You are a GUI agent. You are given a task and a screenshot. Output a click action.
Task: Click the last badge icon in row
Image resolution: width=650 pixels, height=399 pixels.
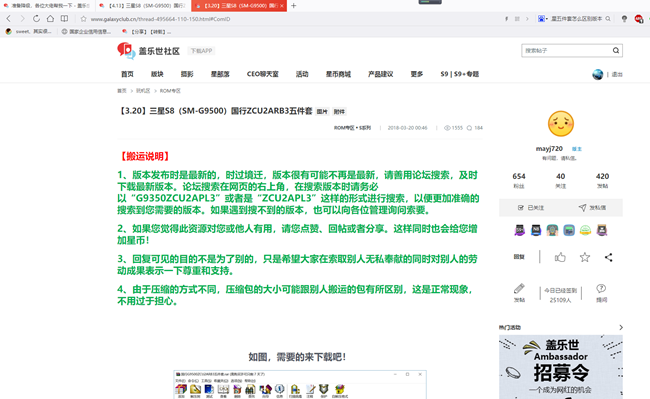pos(602,230)
